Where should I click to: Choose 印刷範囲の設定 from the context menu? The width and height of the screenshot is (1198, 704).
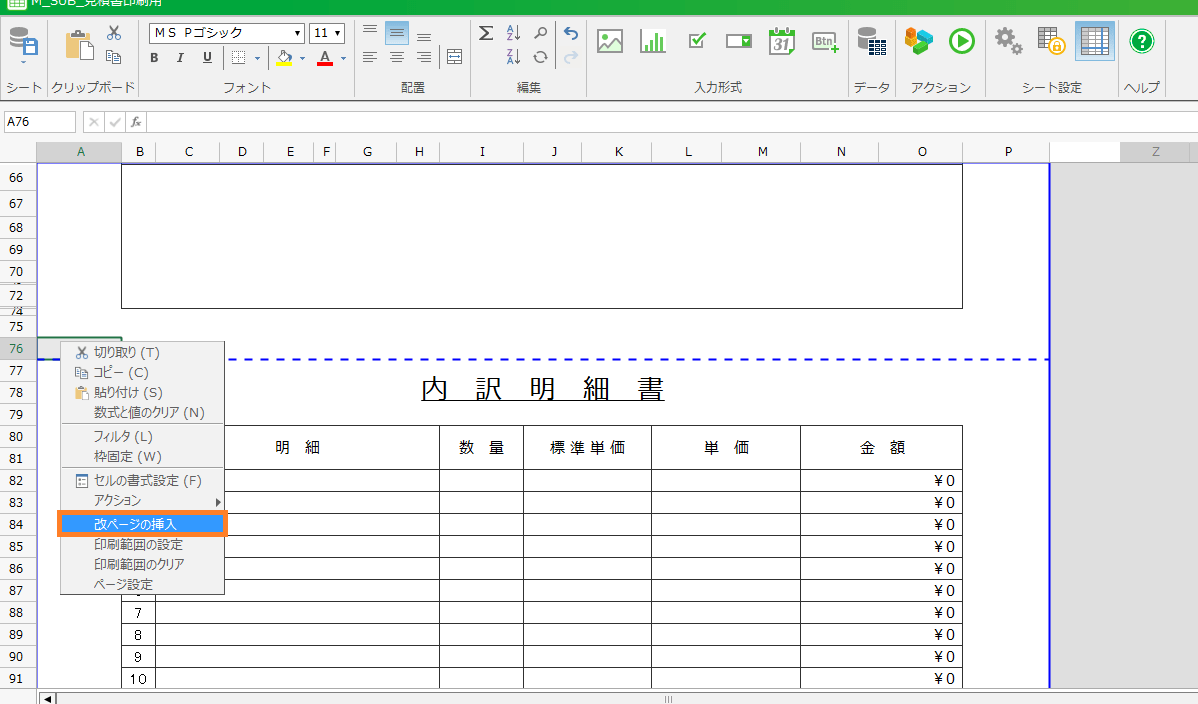(x=138, y=544)
